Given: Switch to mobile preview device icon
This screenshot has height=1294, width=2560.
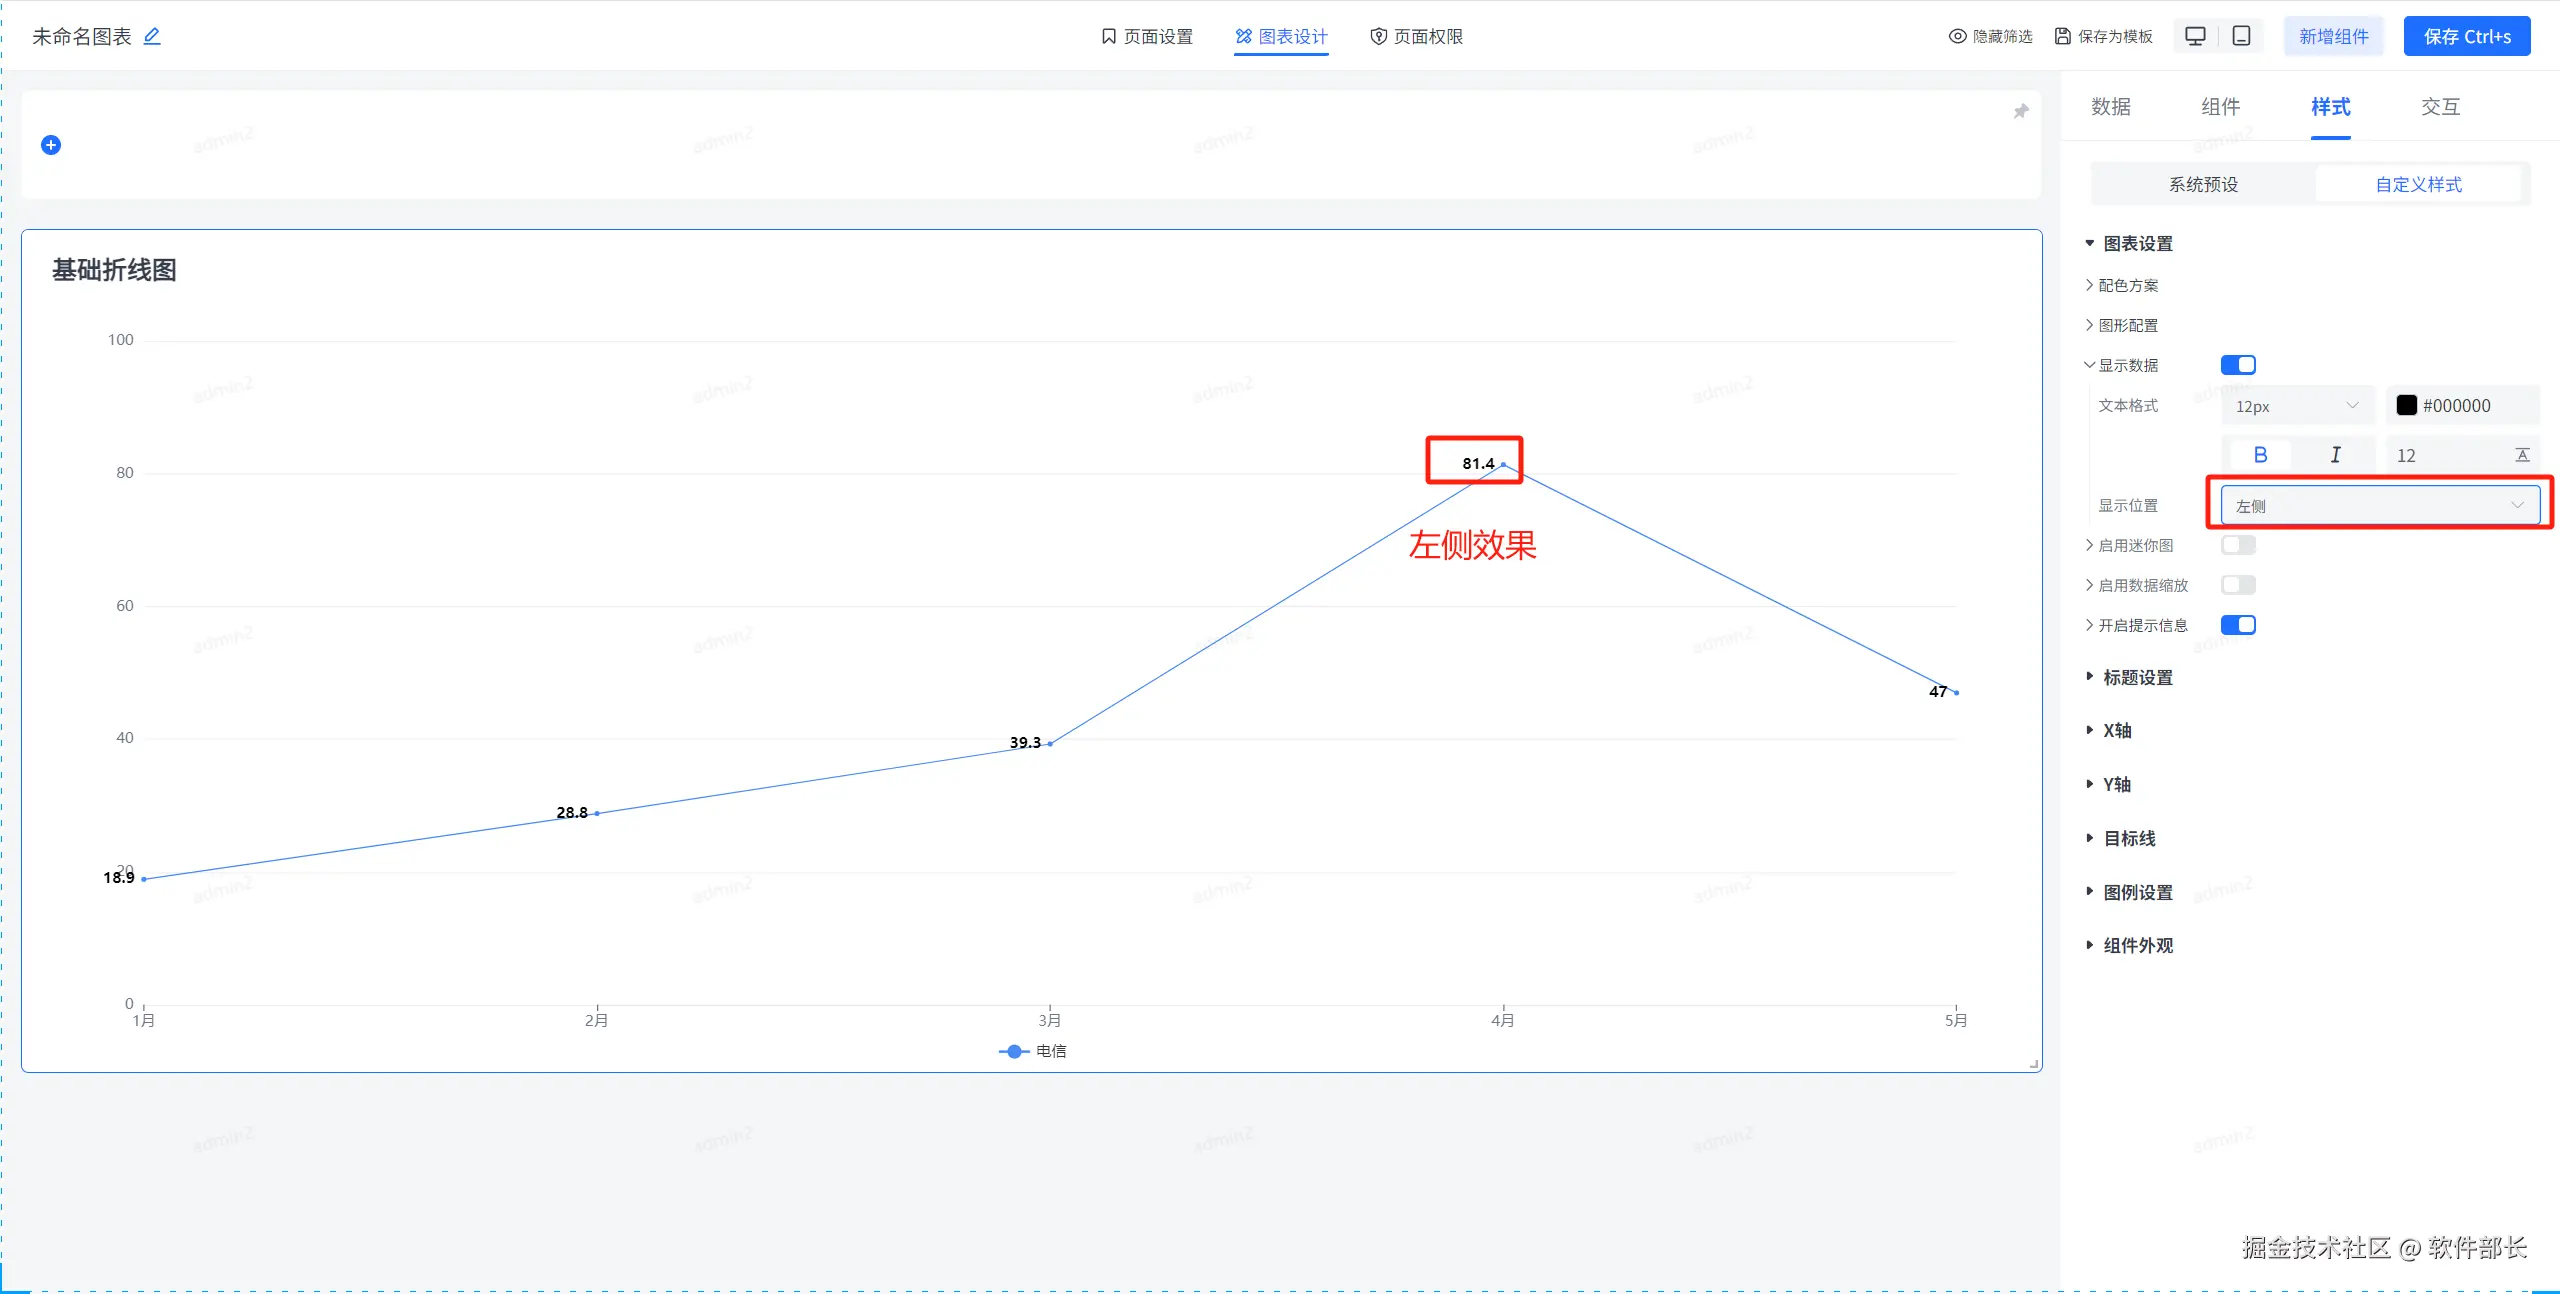Looking at the screenshot, I should tap(2242, 36).
